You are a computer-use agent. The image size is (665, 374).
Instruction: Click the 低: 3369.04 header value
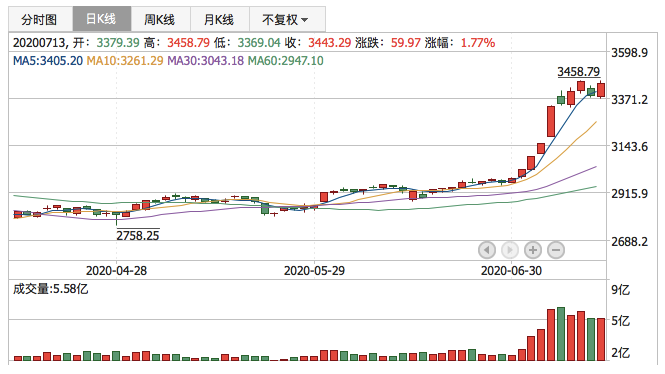(247, 42)
